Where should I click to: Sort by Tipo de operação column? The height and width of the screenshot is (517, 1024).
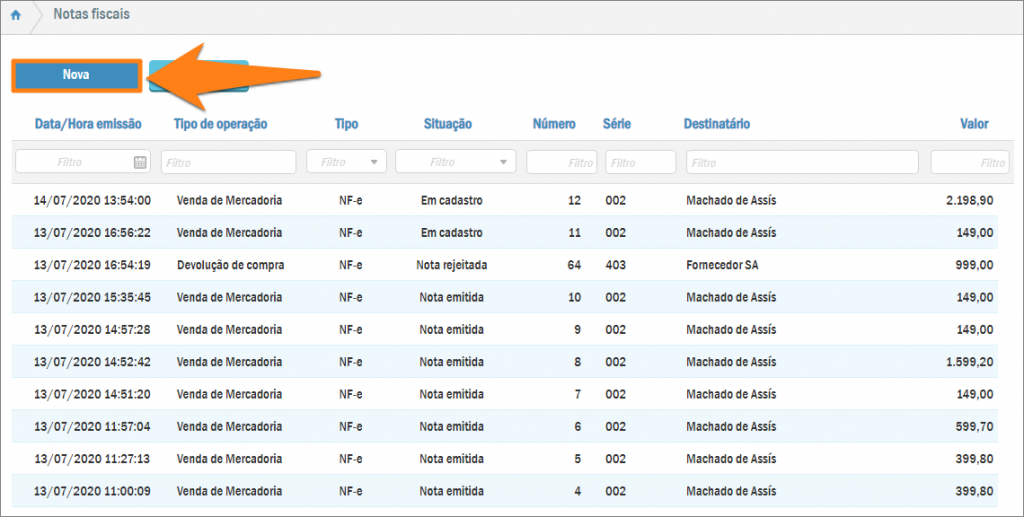point(221,124)
